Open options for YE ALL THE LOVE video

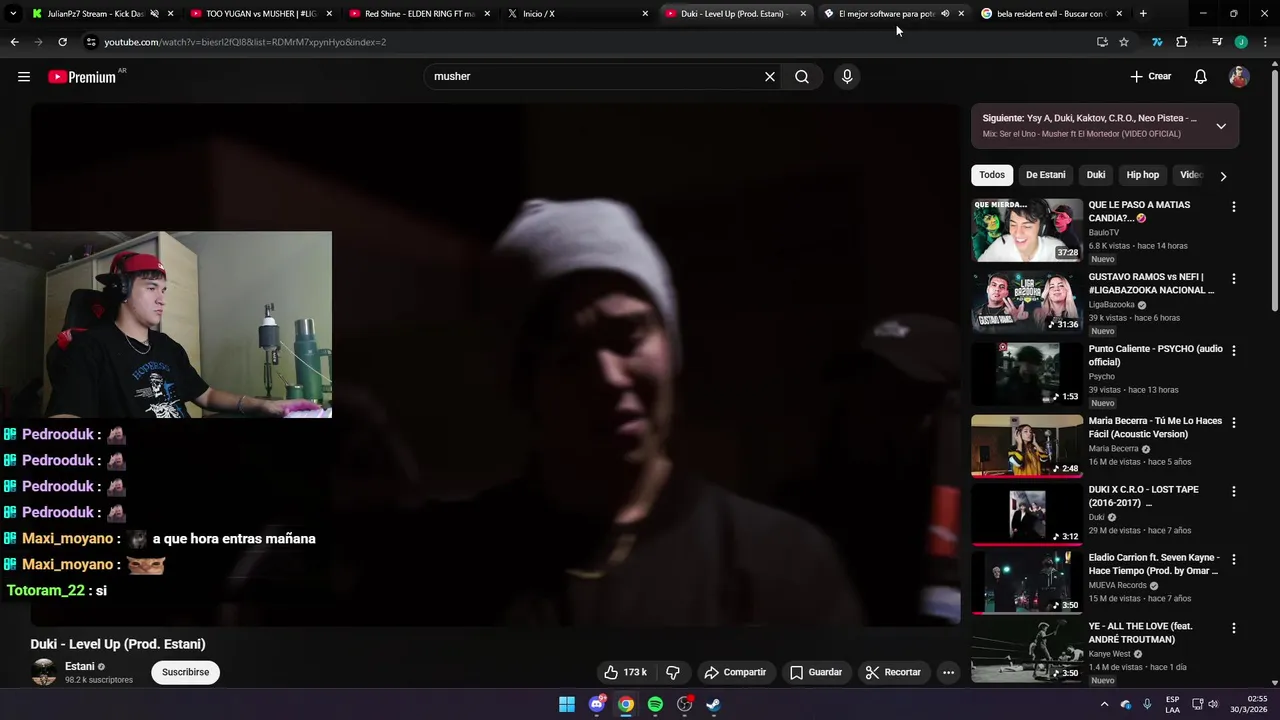coord(1233,628)
